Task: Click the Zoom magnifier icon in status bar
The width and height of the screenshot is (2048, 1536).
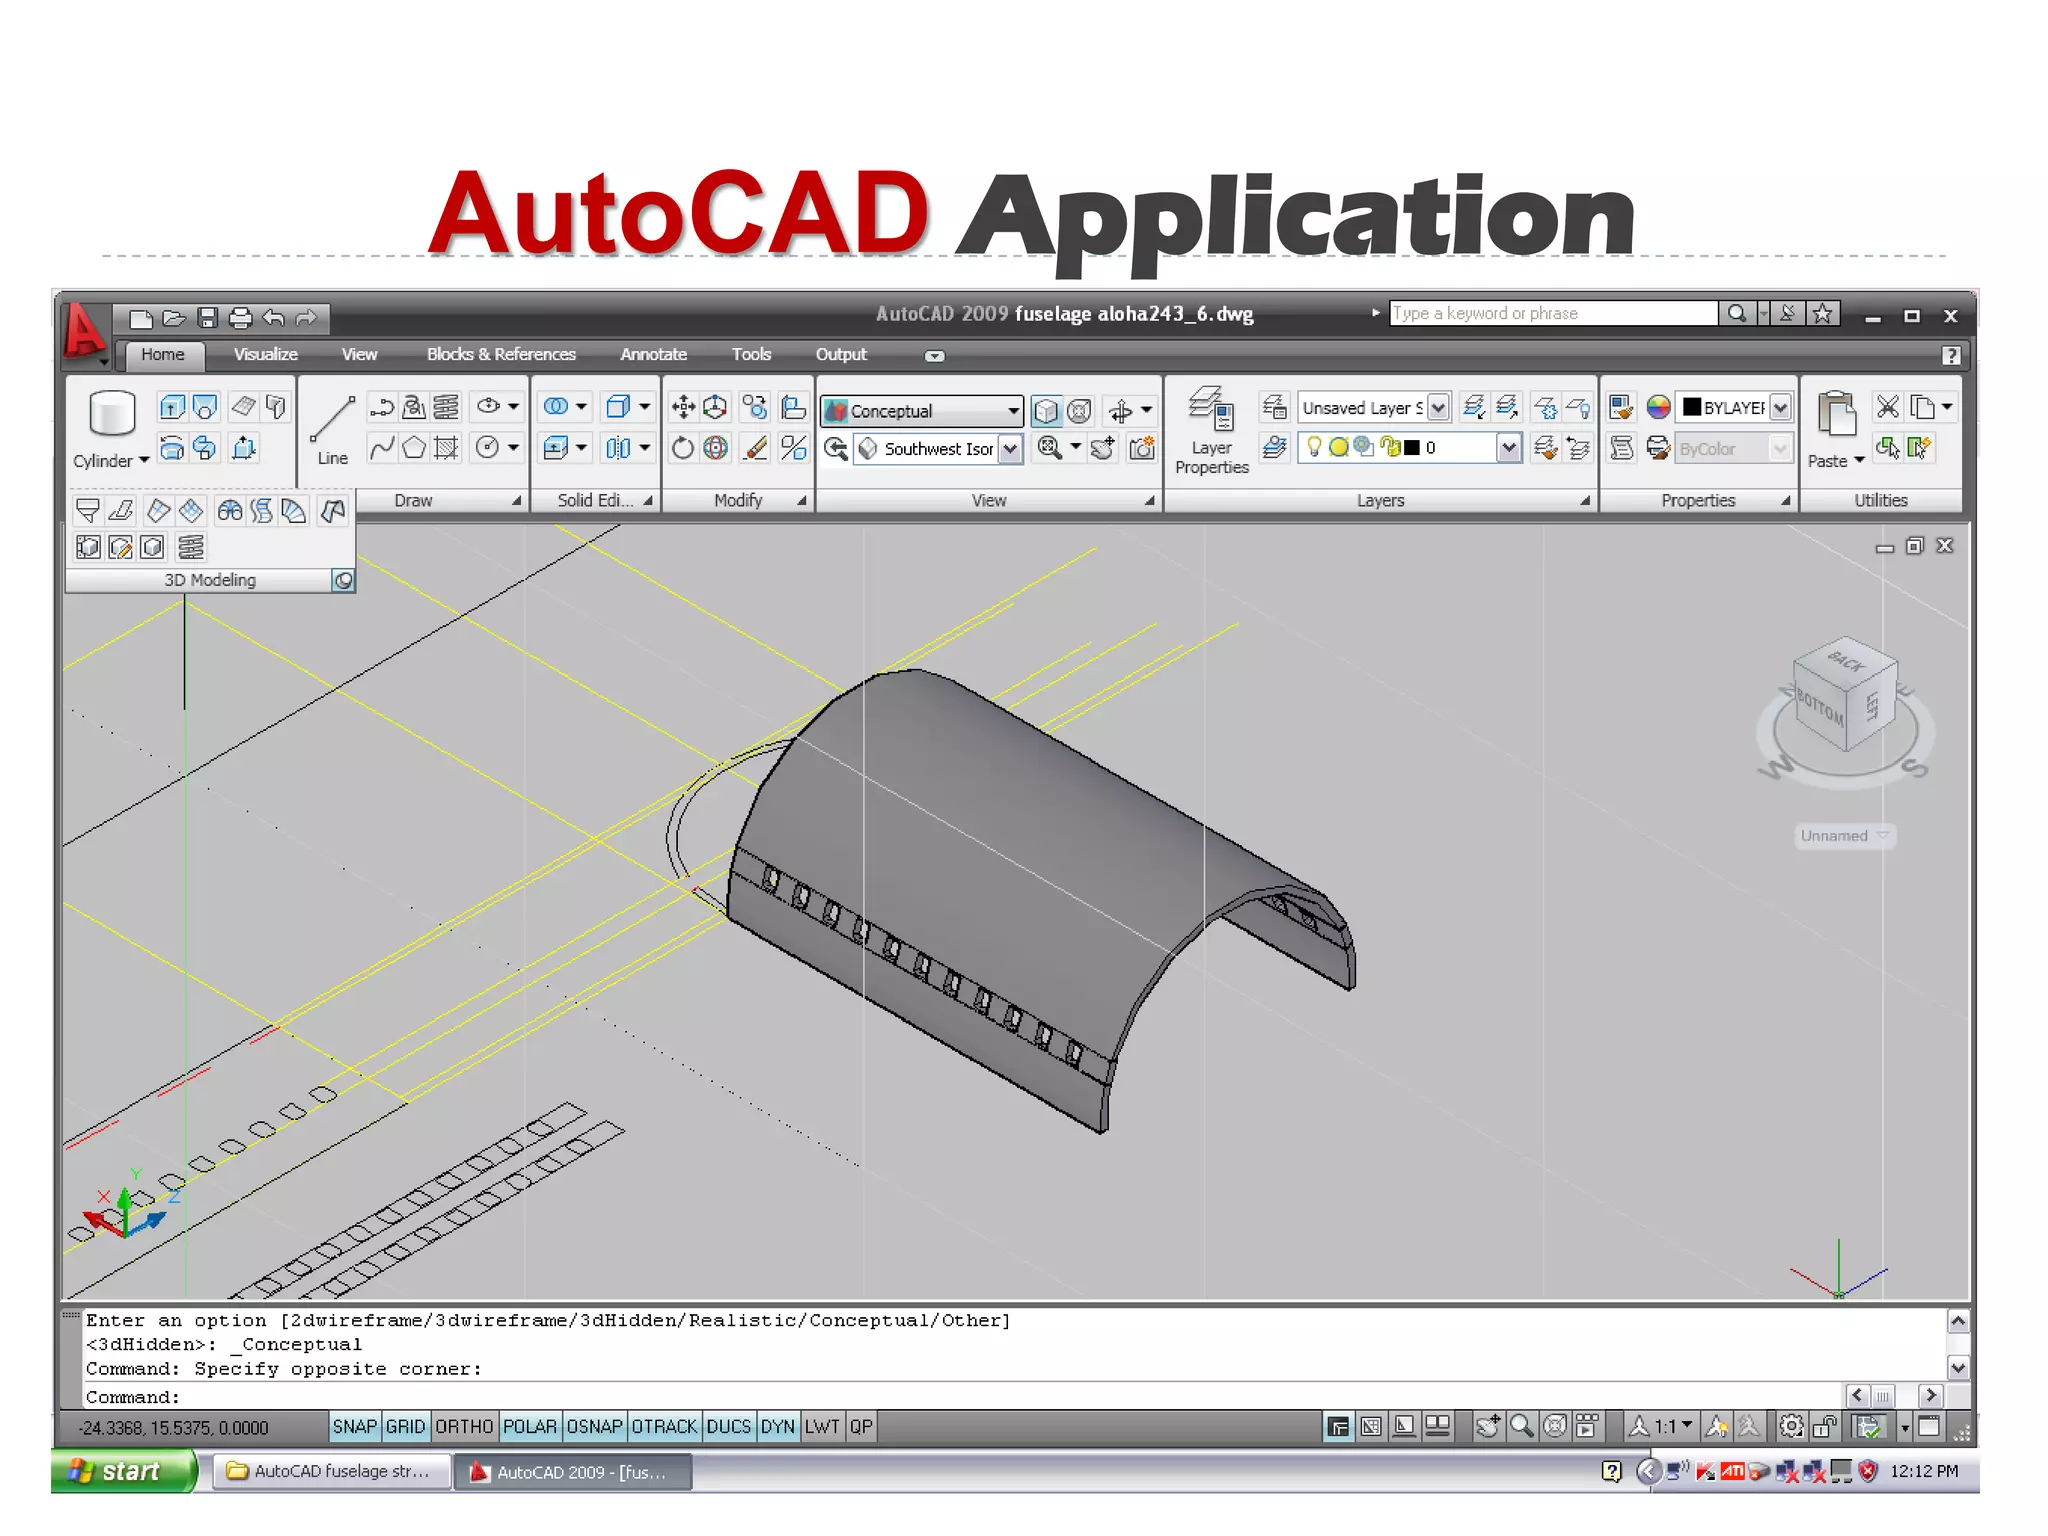Action: click(1521, 1426)
